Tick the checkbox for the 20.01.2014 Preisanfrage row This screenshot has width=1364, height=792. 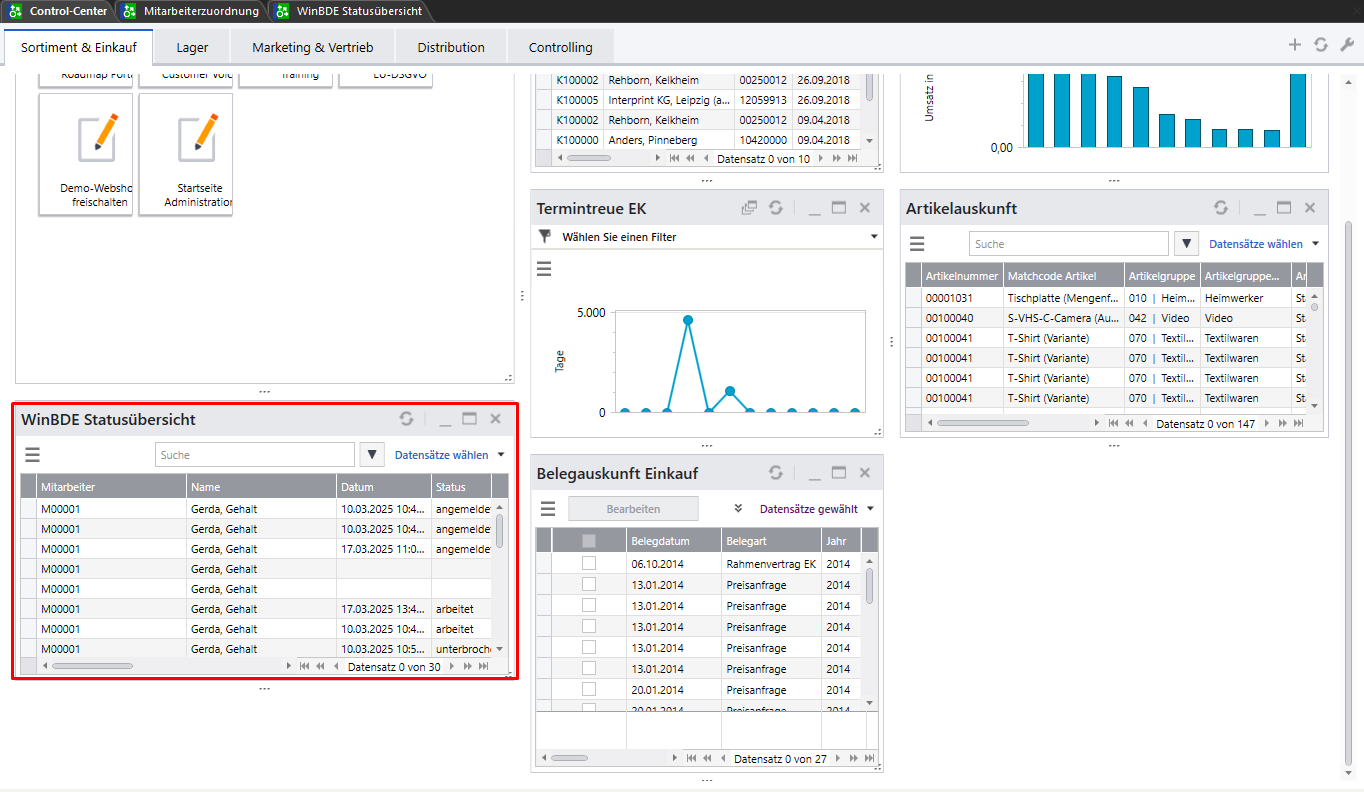point(589,690)
